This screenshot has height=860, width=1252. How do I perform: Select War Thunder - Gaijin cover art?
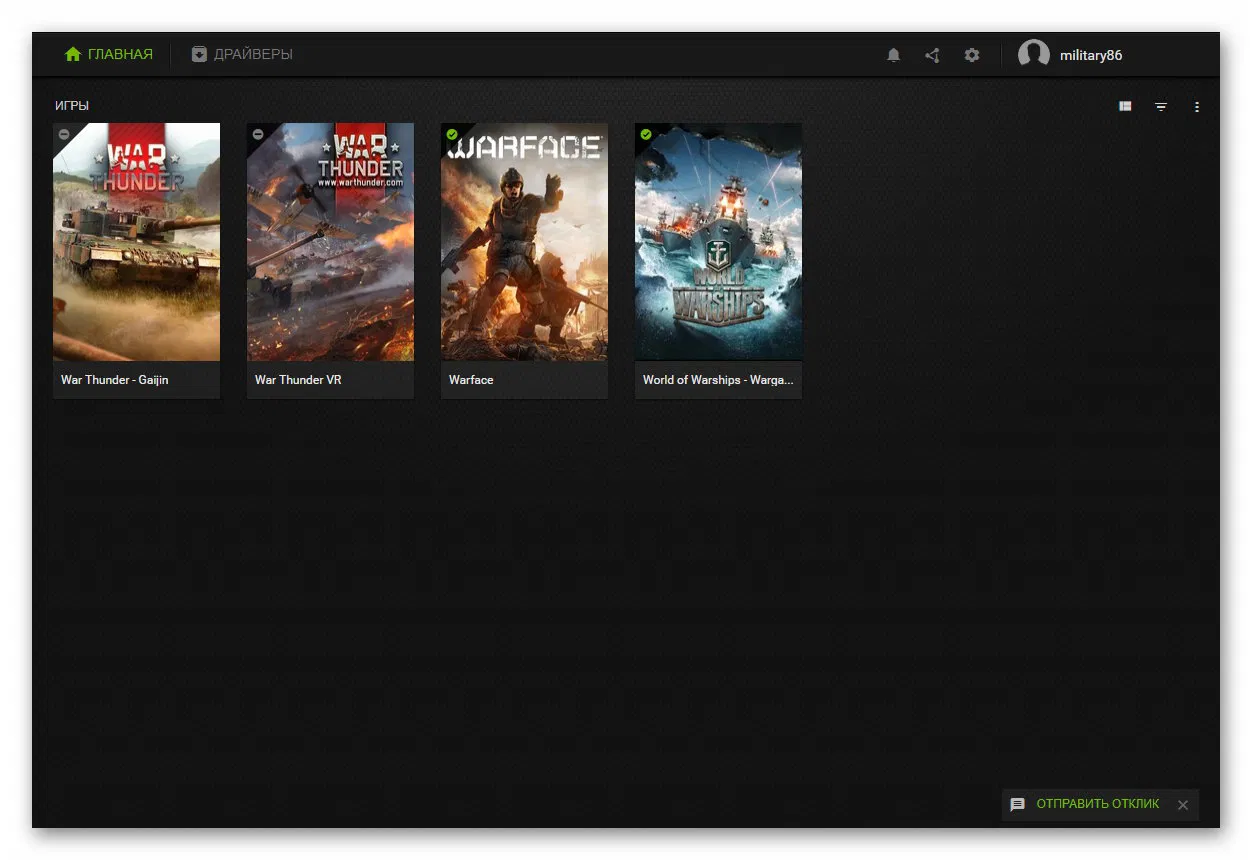[x=136, y=242]
